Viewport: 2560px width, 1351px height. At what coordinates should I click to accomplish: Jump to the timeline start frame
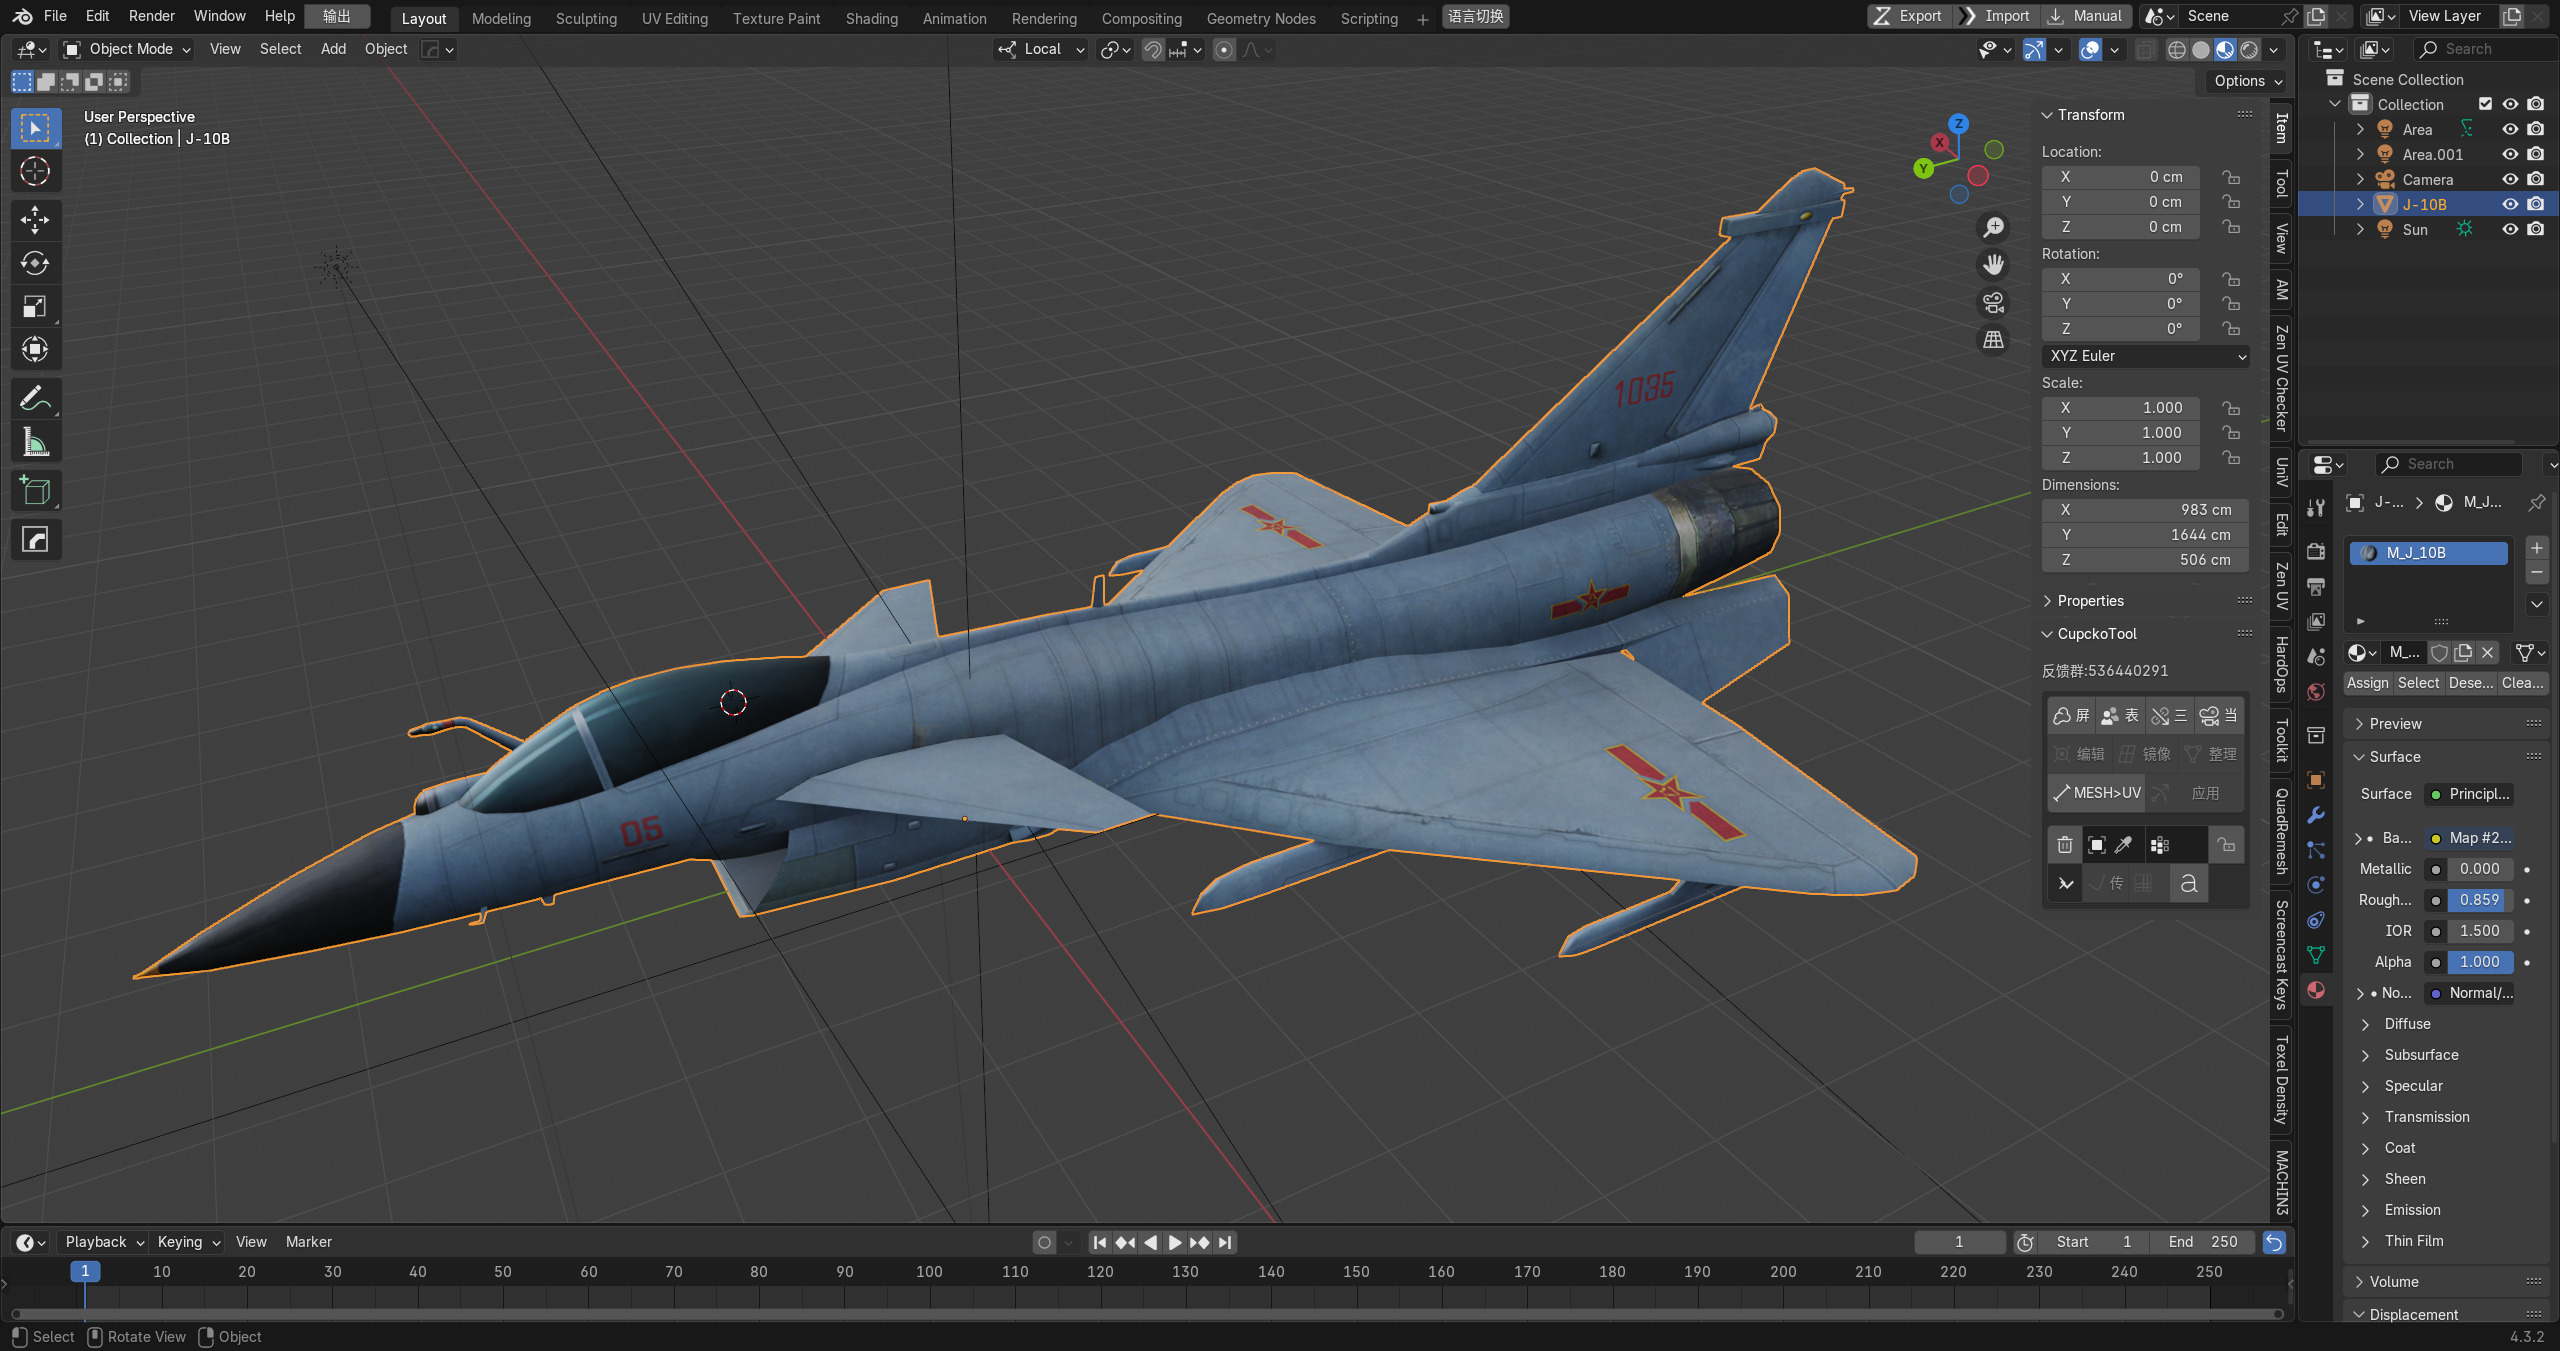1100,1242
